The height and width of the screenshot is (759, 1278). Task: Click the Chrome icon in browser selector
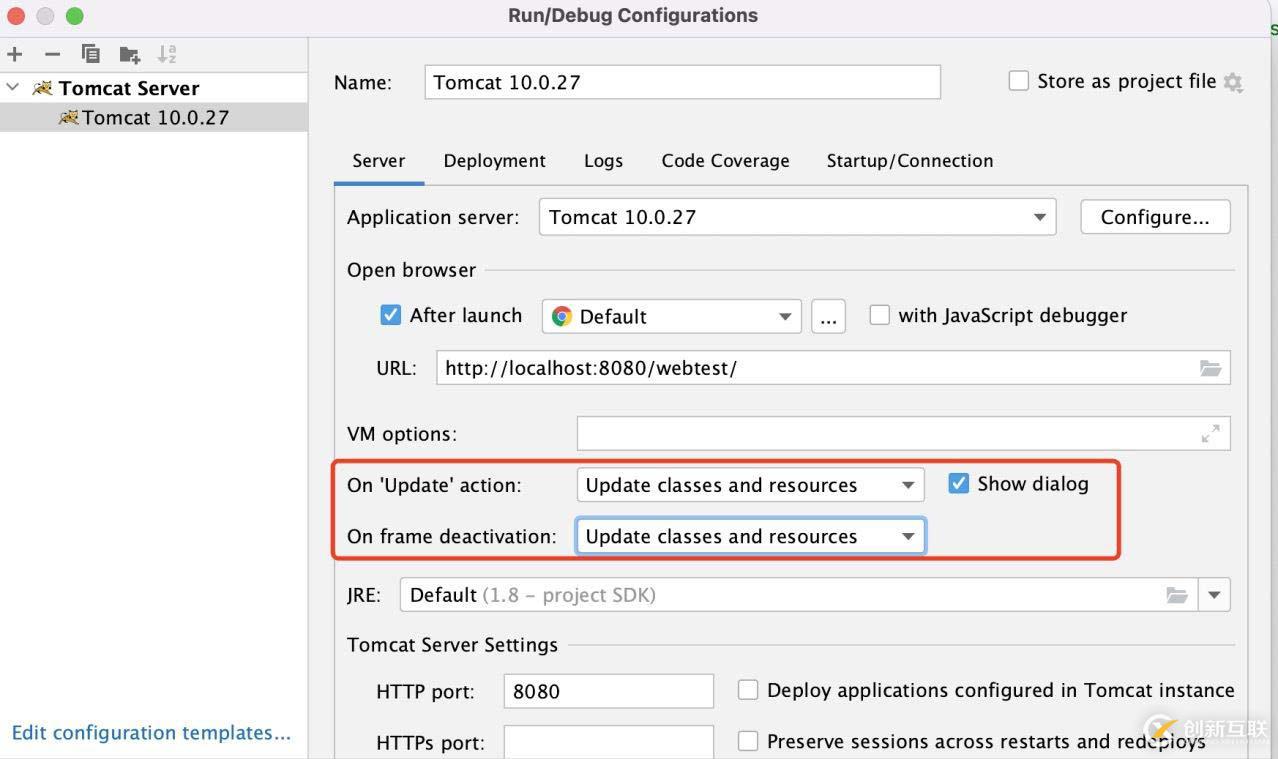tap(562, 316)
